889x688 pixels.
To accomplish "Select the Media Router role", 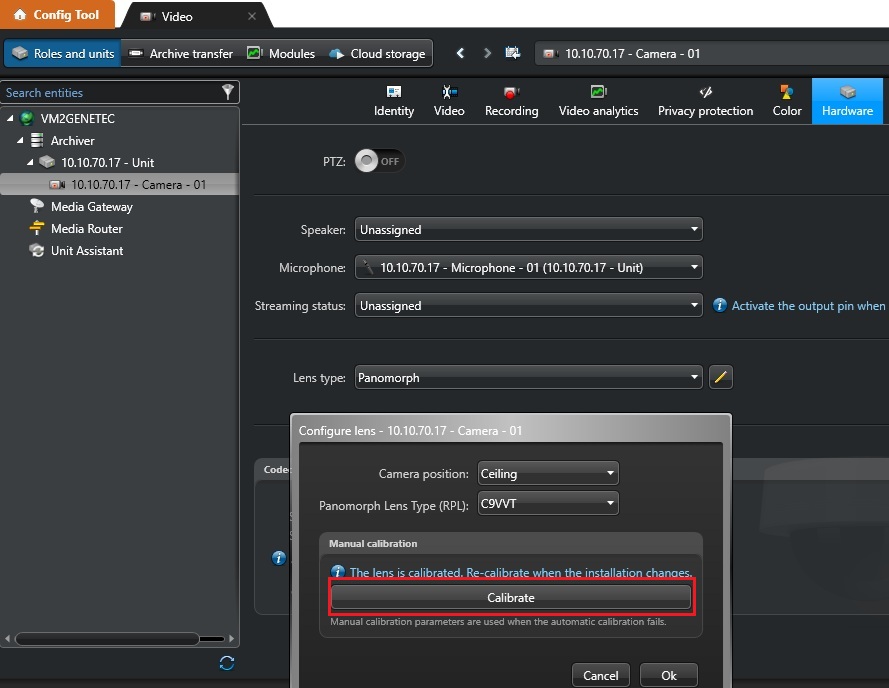I will [87, 229].
